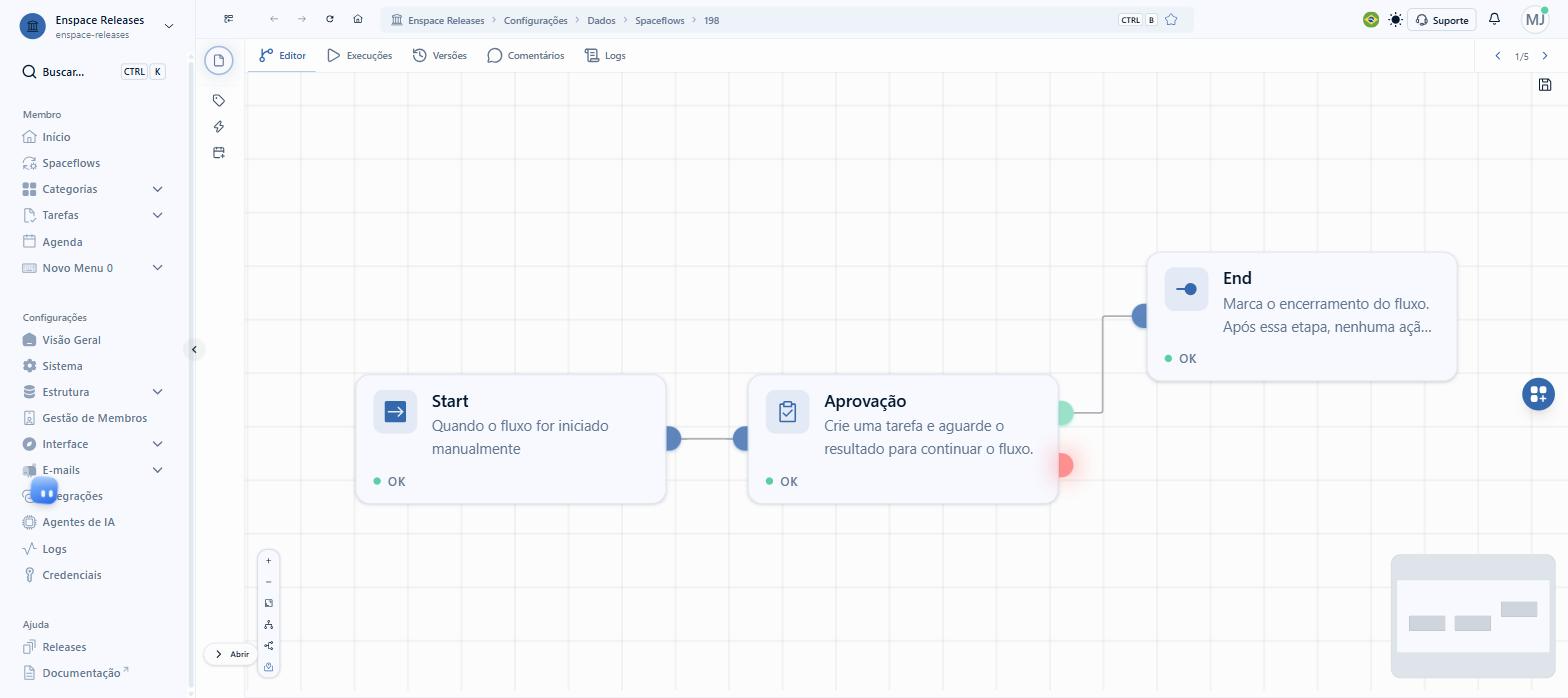The width and height of the screenshot is (1568, 698).
Task: Expand the Interface section chevron
Action: [157, 444]
